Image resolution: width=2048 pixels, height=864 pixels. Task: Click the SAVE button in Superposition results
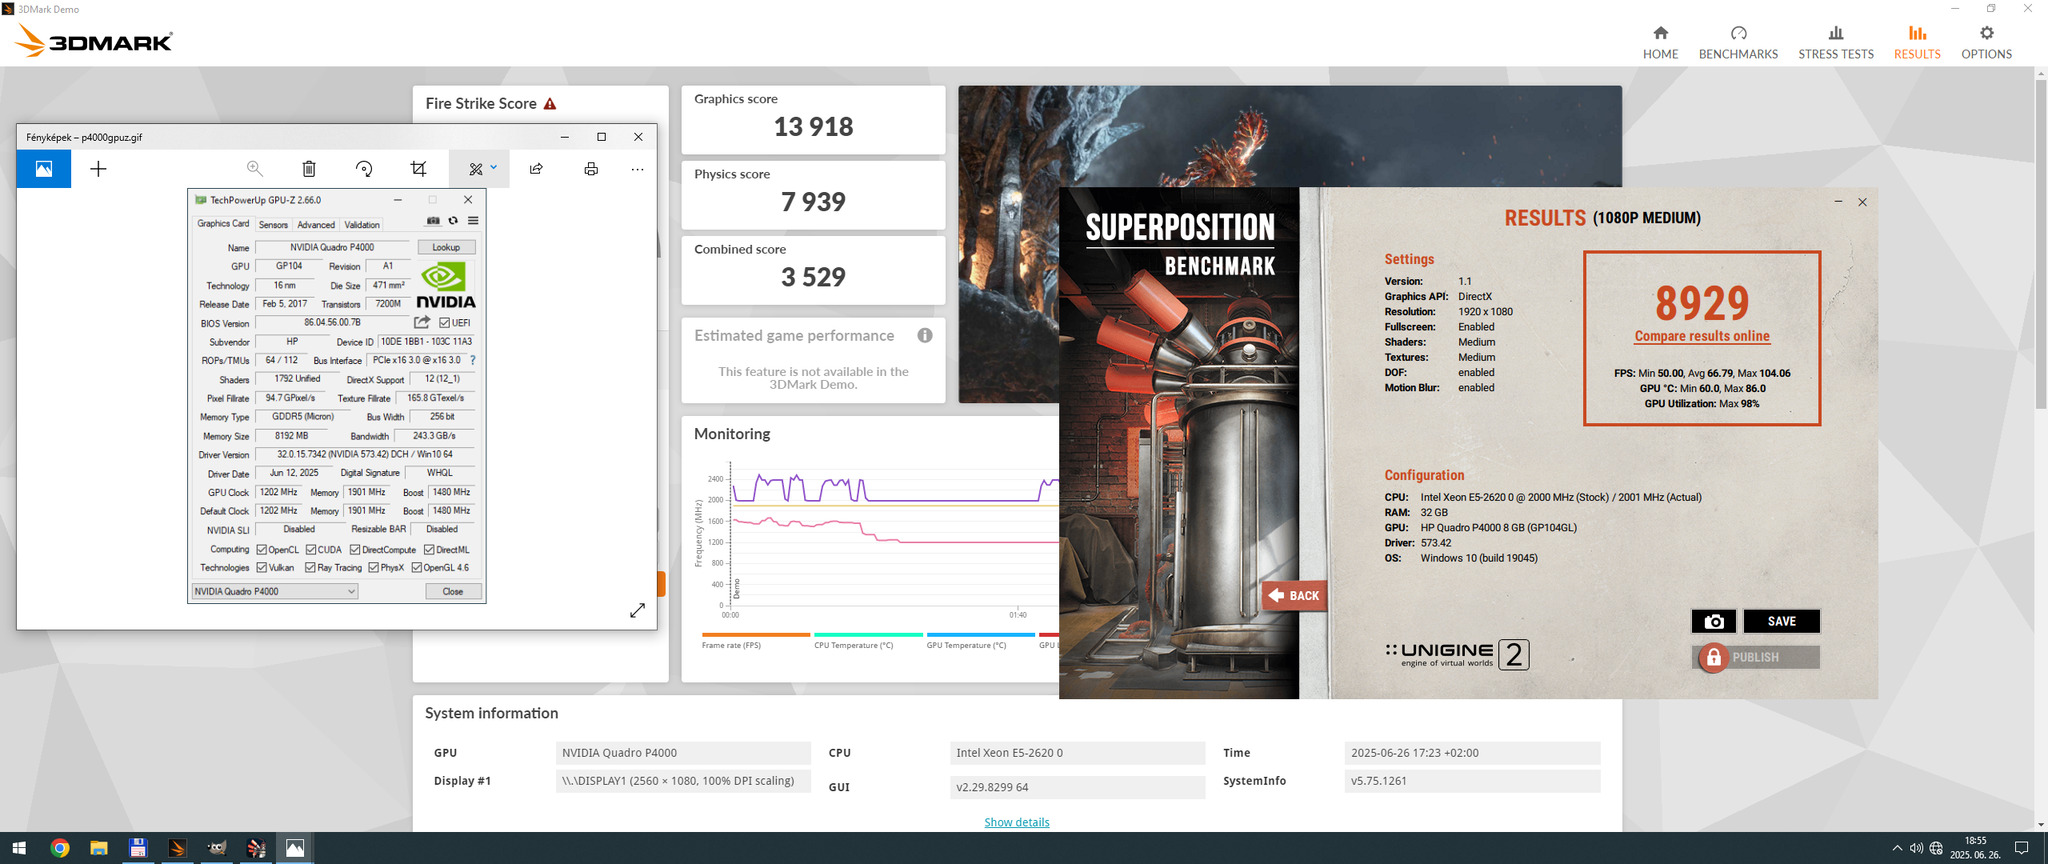click(x=1781, y=621)
